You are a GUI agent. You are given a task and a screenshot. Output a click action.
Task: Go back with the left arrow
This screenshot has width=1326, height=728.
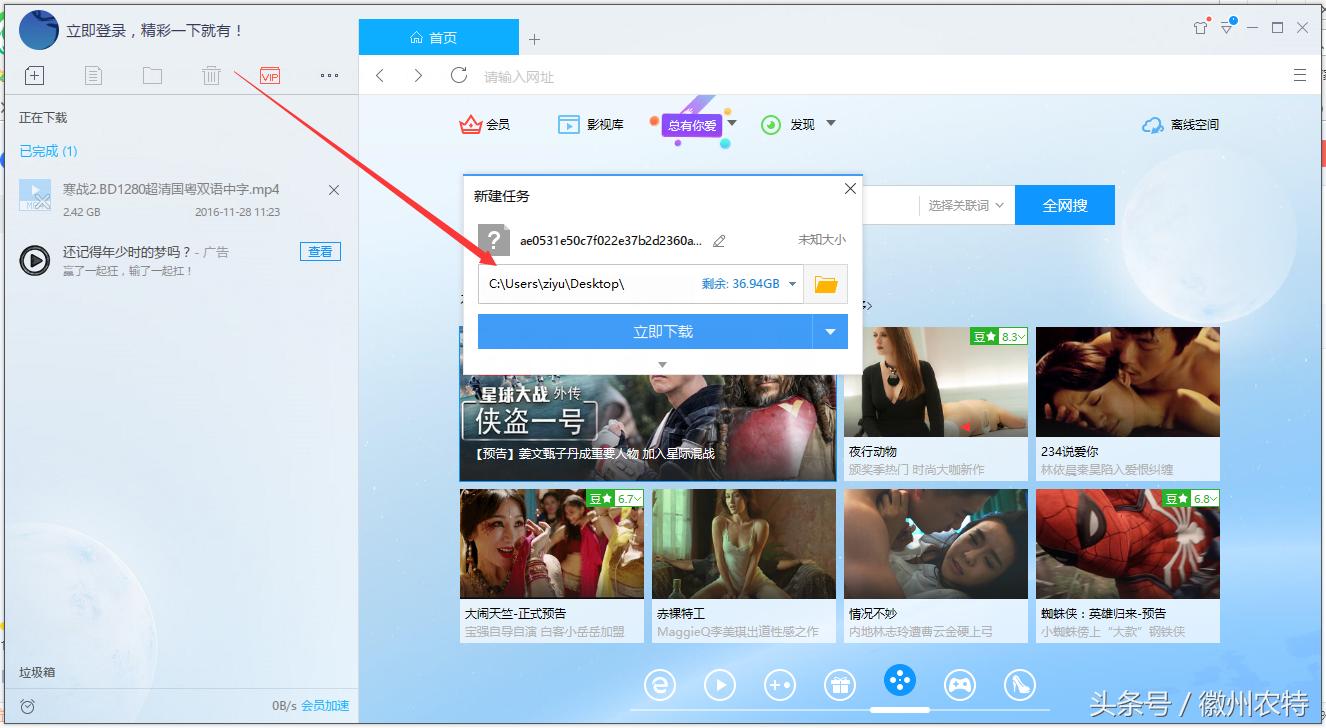pyautogui.click(x=380, y=76)
